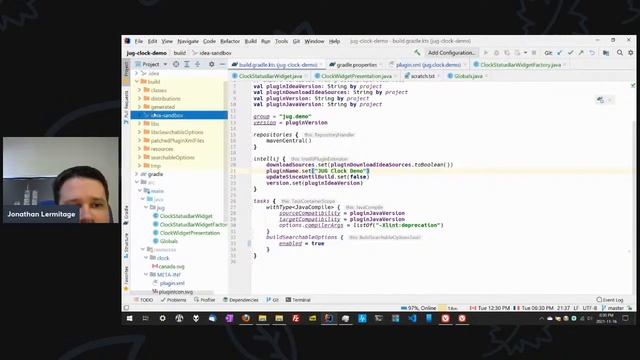Open the Profiler tool window button
This screenshot has height=360, width=640.
[x=204, y=300]
